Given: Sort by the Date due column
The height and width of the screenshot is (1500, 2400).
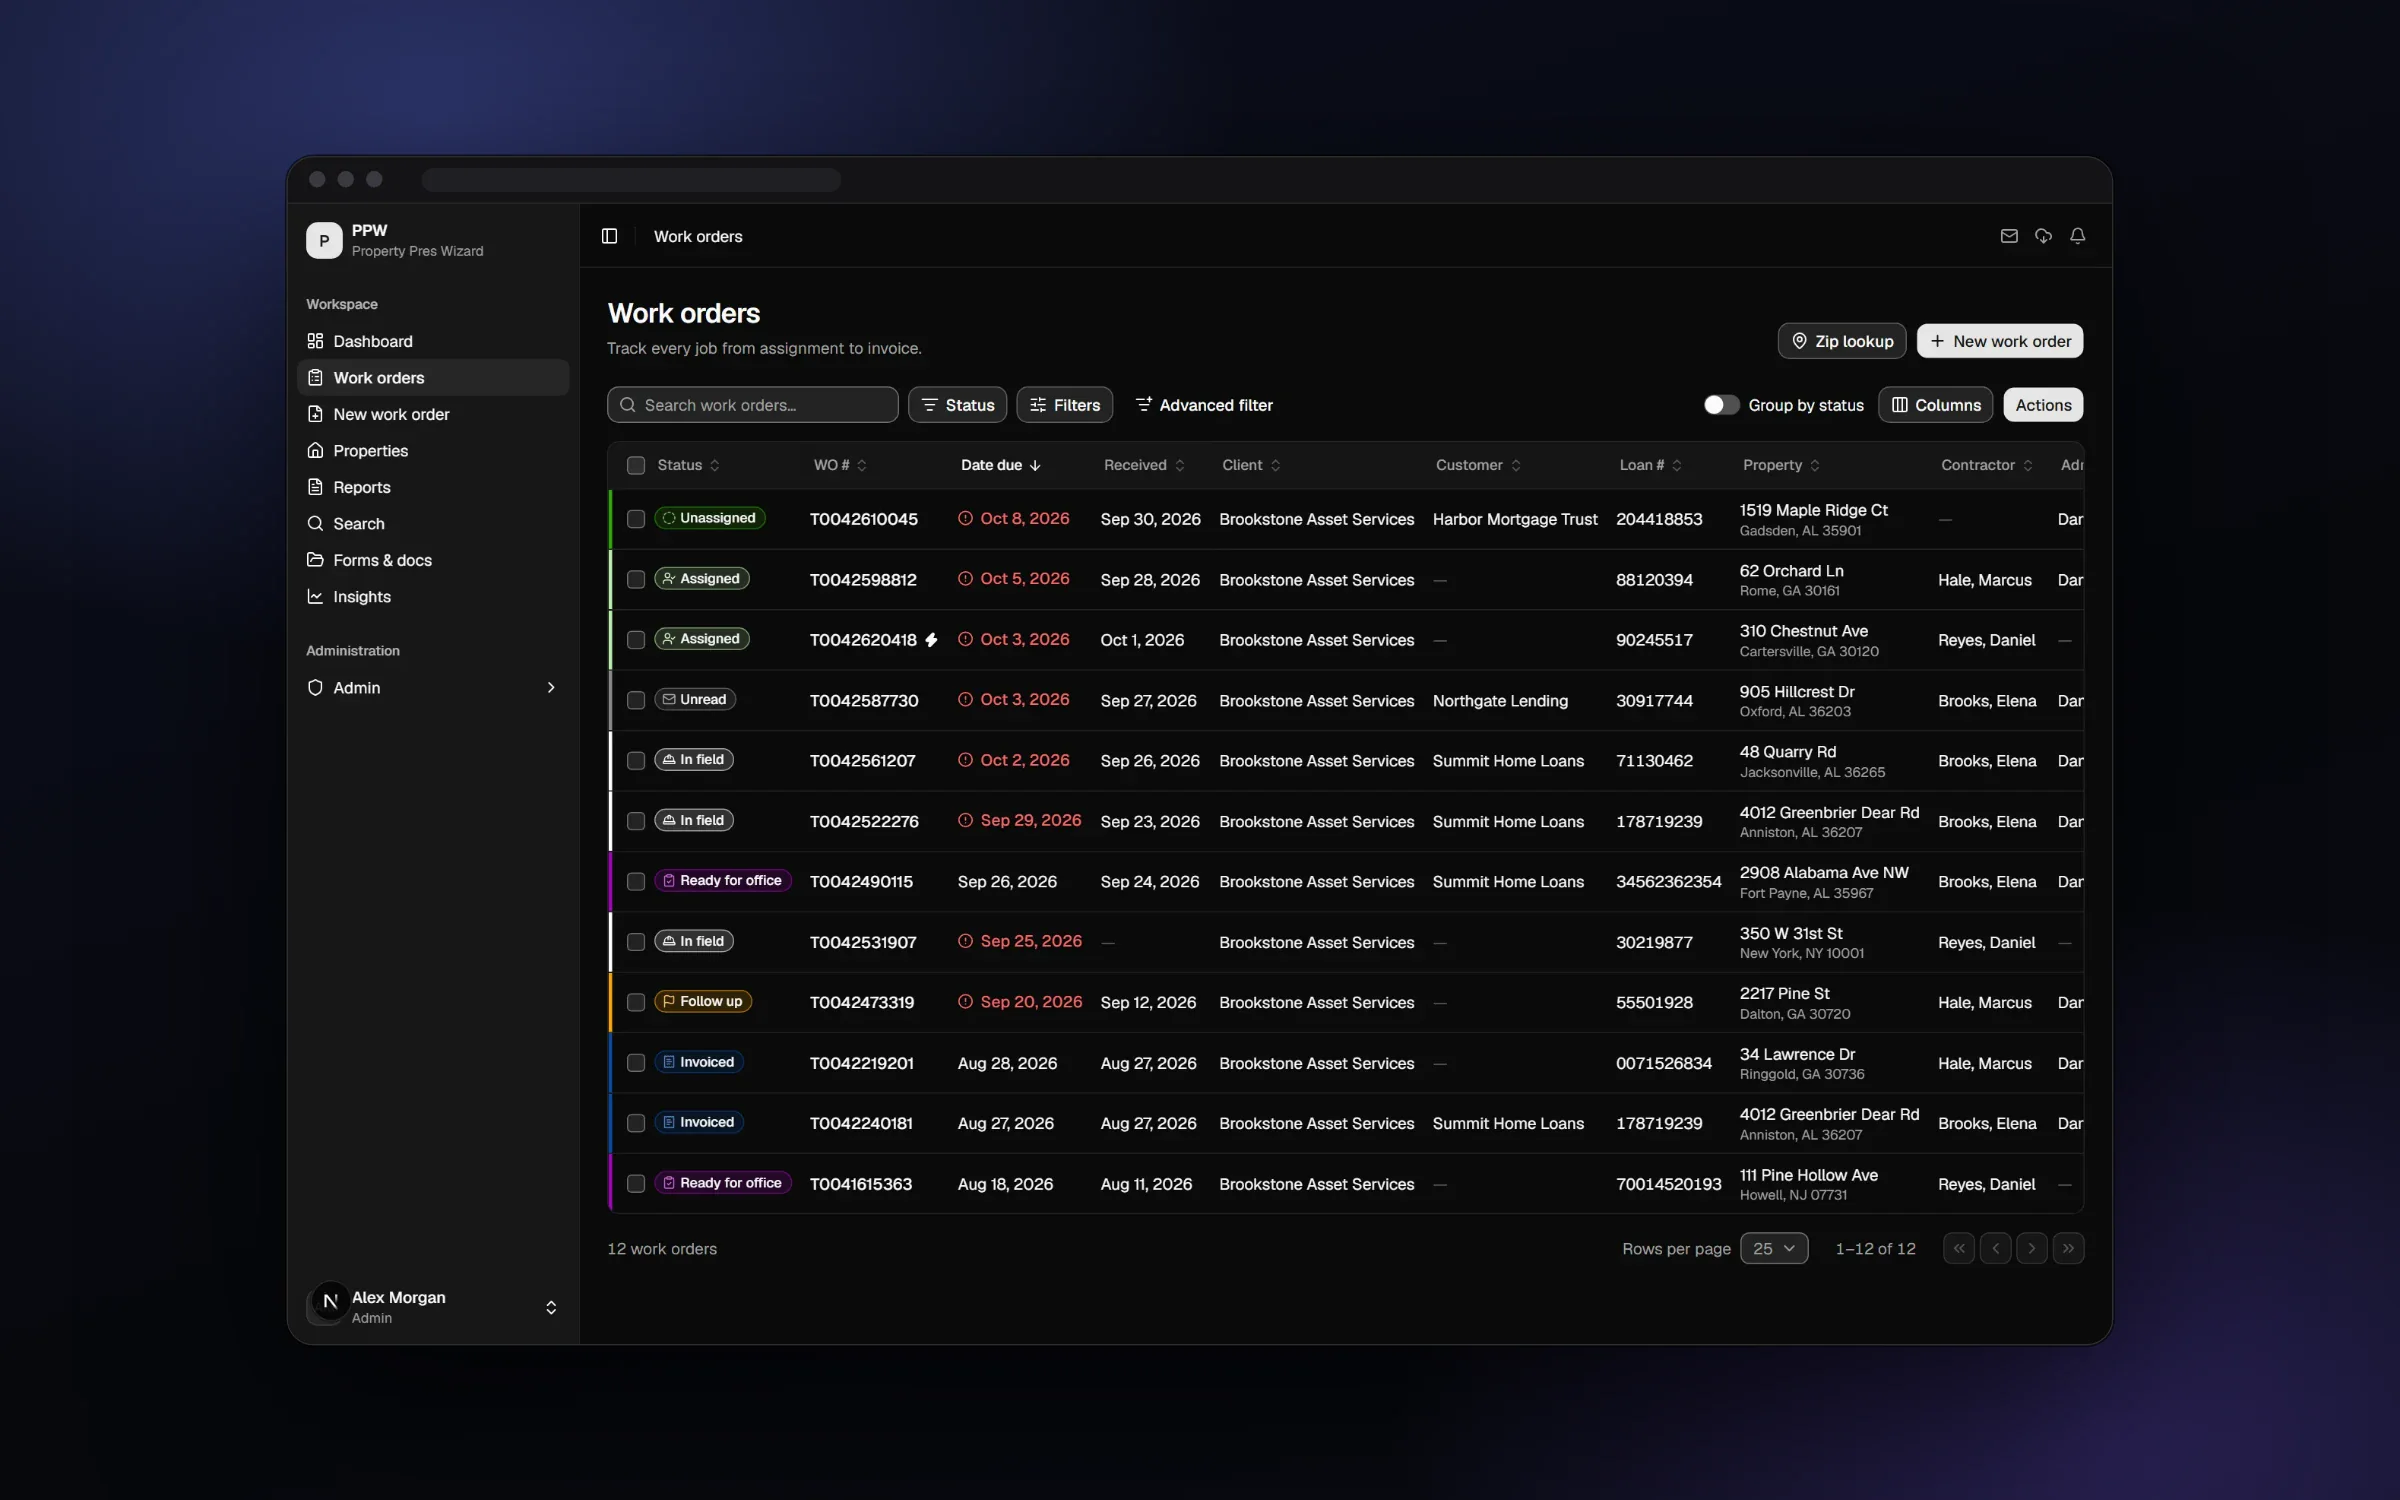Looking at the screenshot, I should [1000, 465].
